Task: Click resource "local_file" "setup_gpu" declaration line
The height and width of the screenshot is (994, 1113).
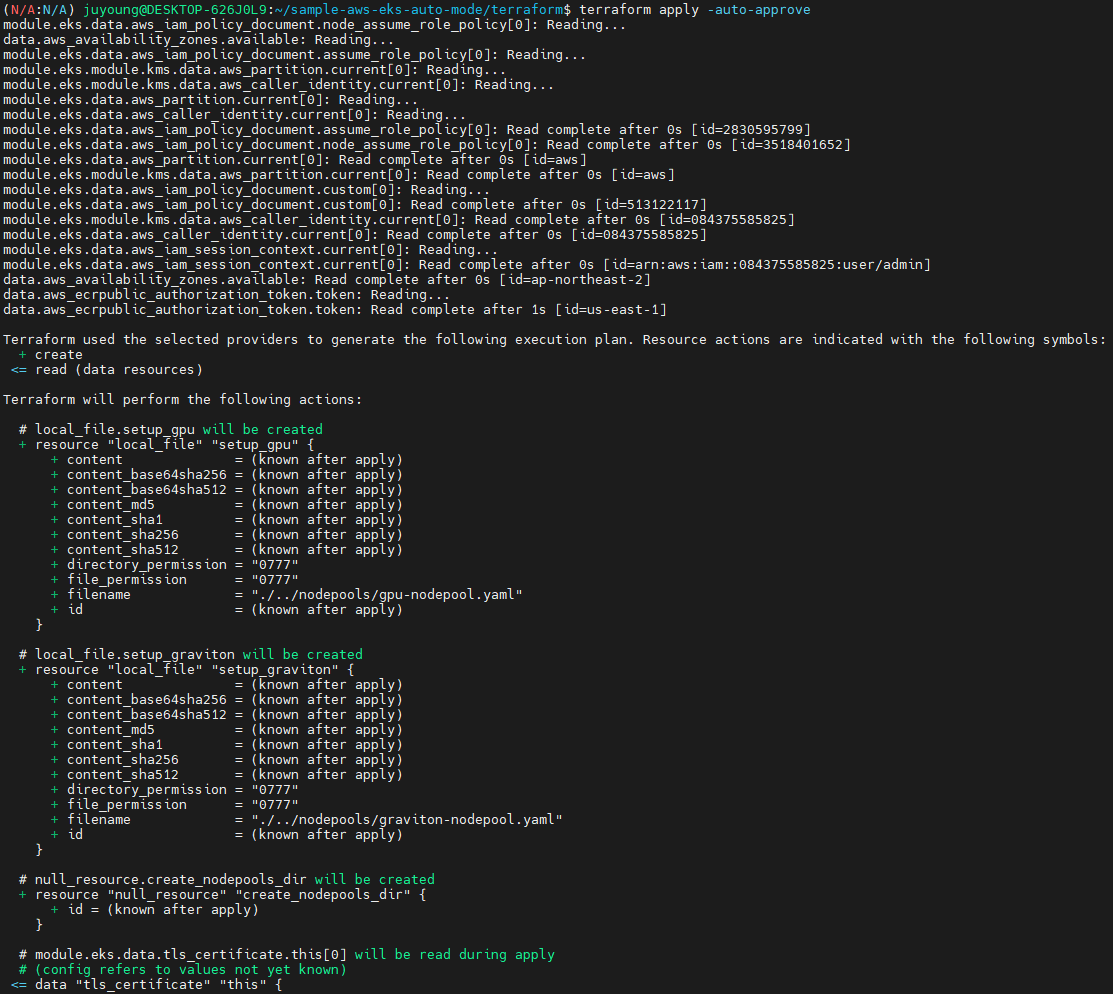Action: click(x=166, y=444)
